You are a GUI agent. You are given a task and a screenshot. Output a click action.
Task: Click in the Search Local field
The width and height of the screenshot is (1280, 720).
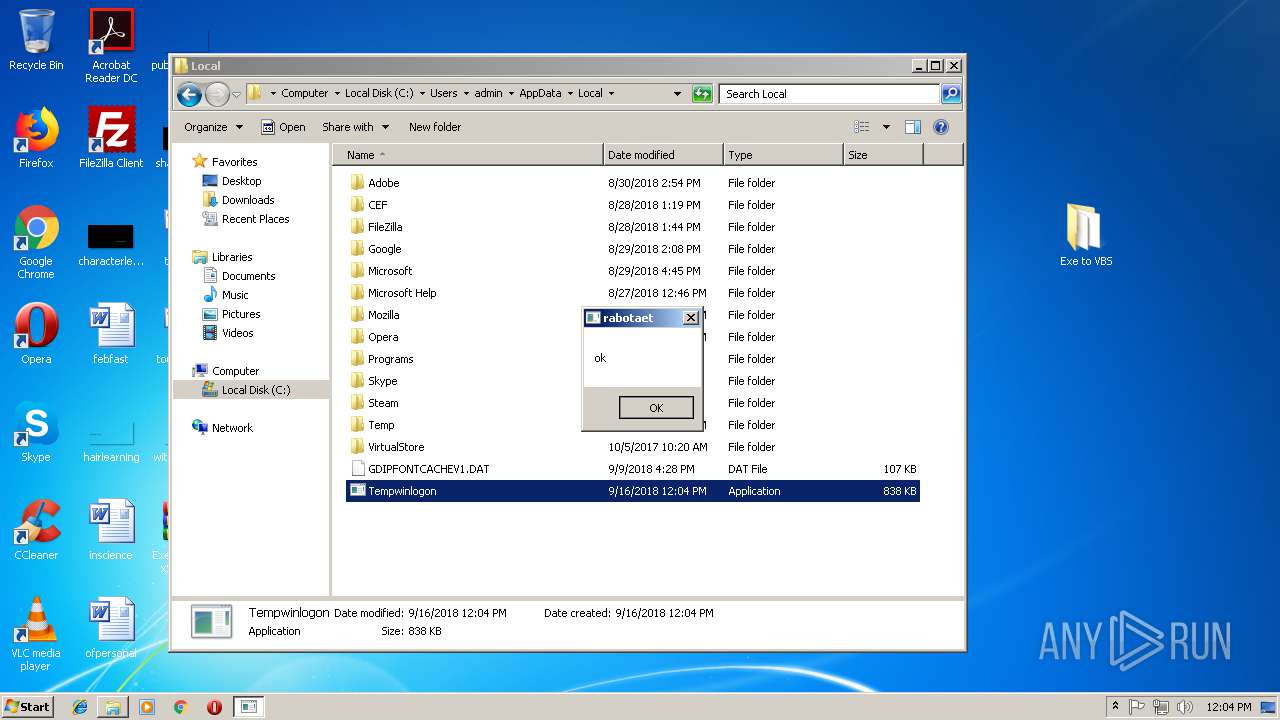coord(829,94)
